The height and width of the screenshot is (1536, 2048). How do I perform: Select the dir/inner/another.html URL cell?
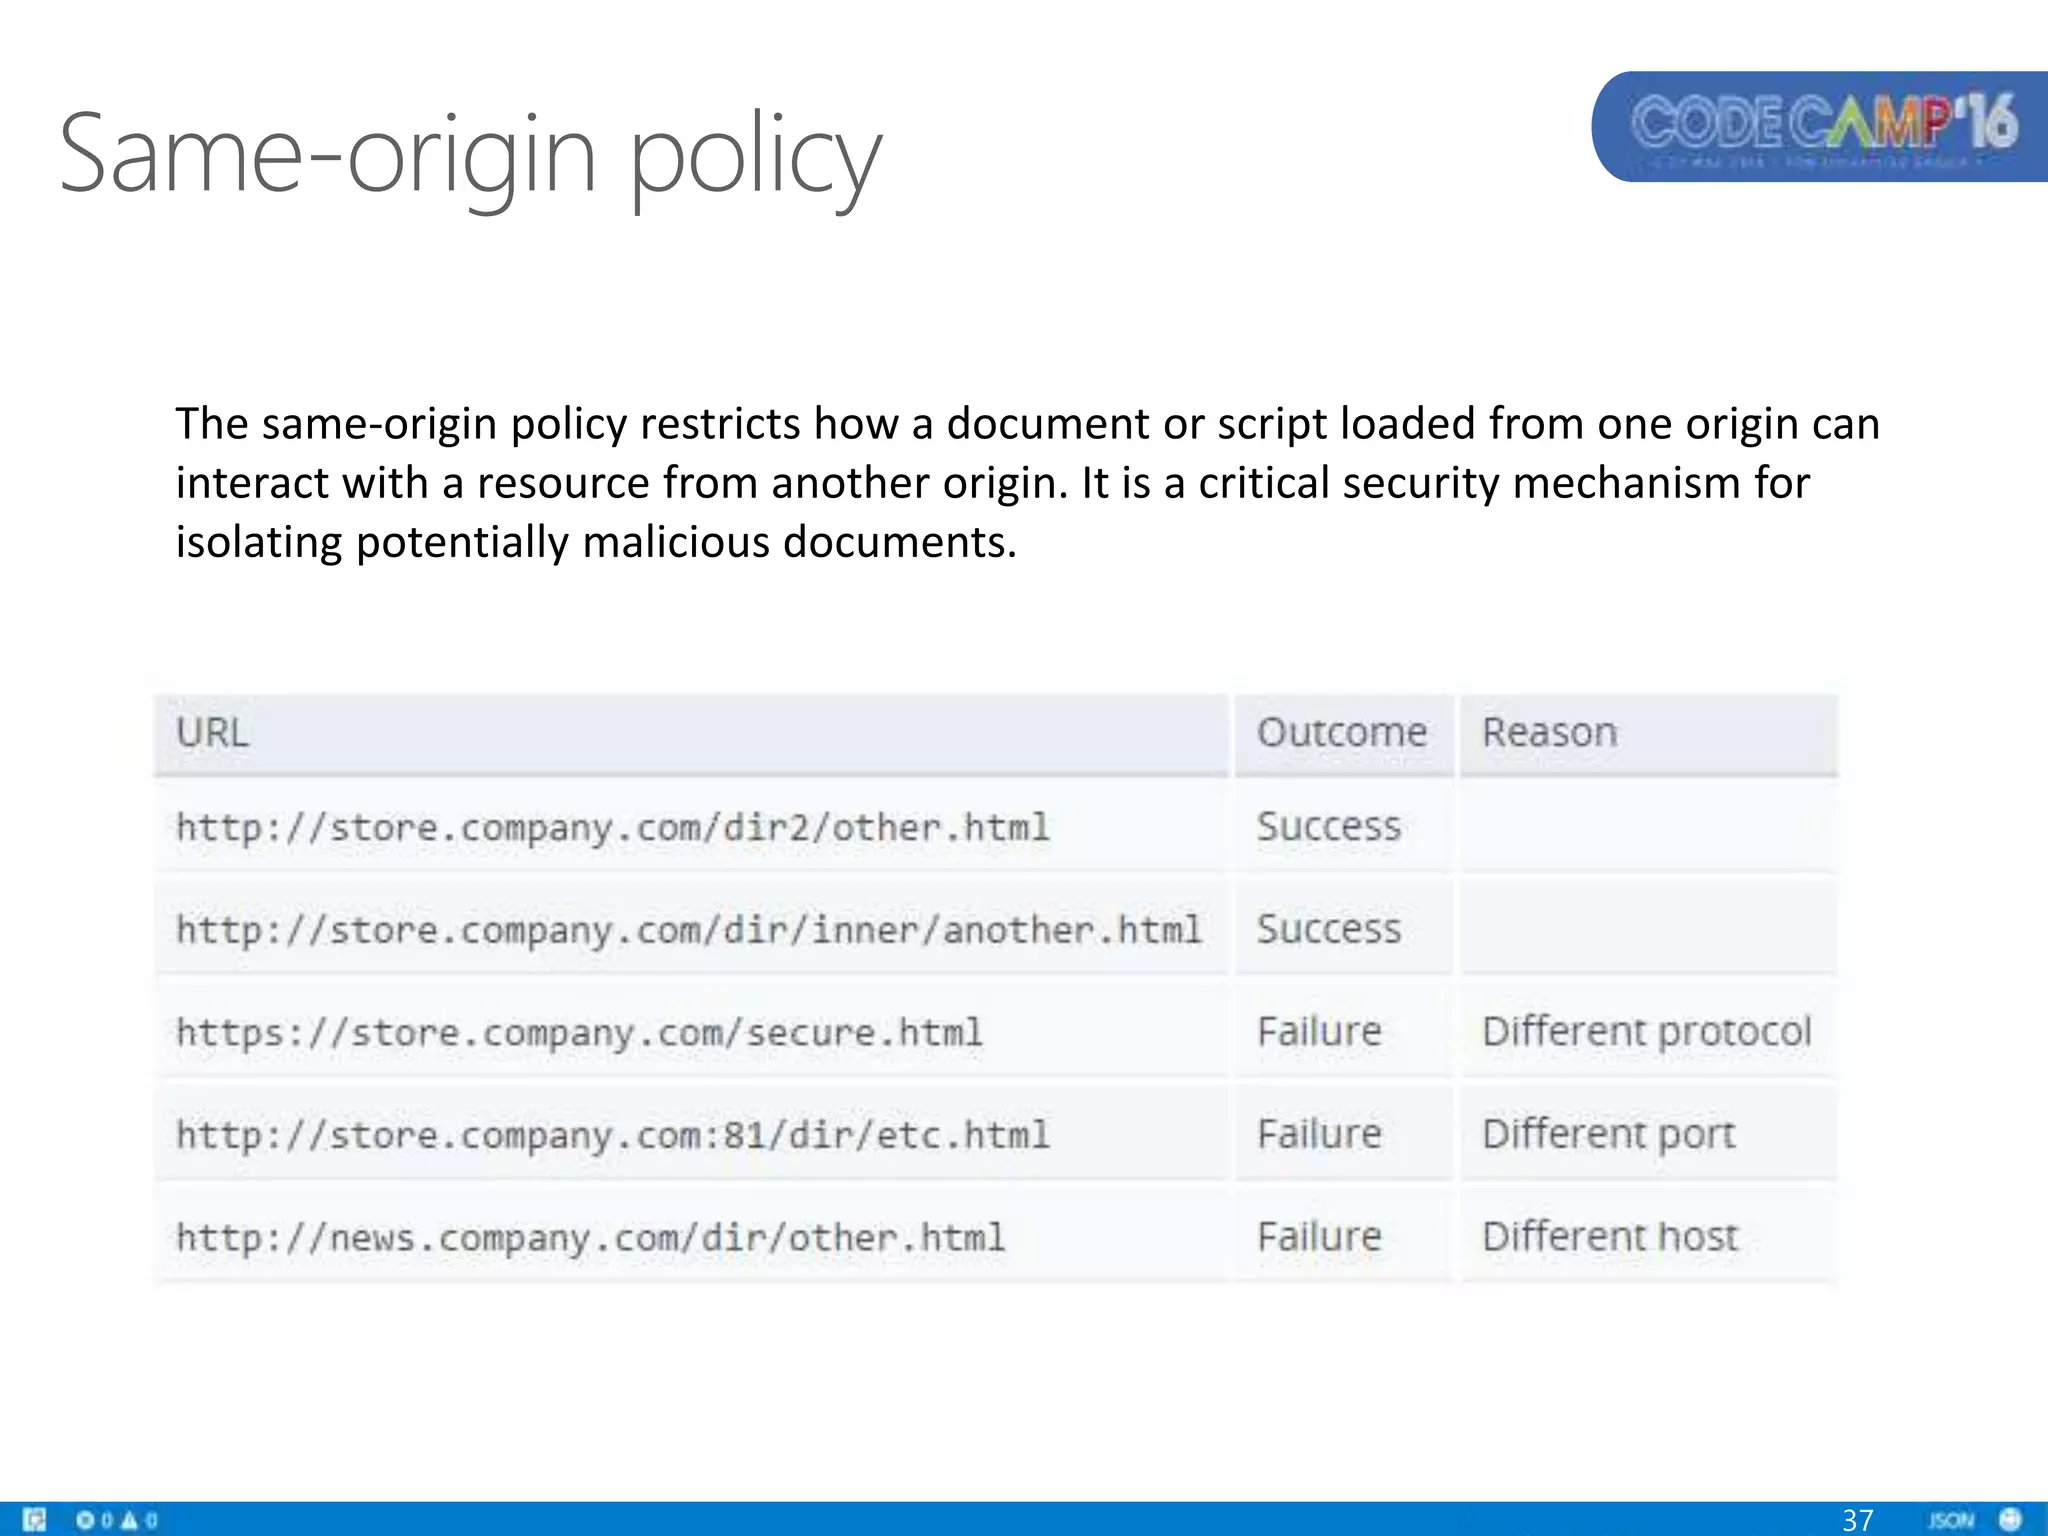[691, 929]
